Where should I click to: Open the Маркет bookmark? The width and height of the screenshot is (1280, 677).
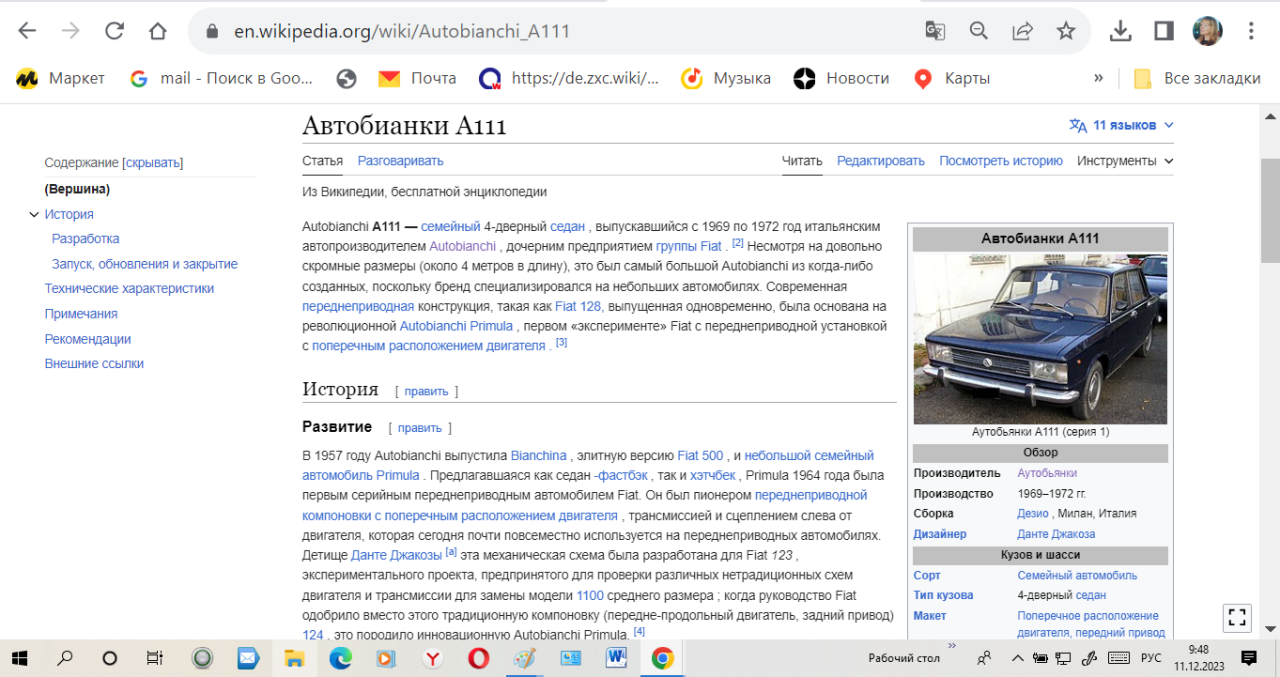pyautogui.click(x=61, y=78)
